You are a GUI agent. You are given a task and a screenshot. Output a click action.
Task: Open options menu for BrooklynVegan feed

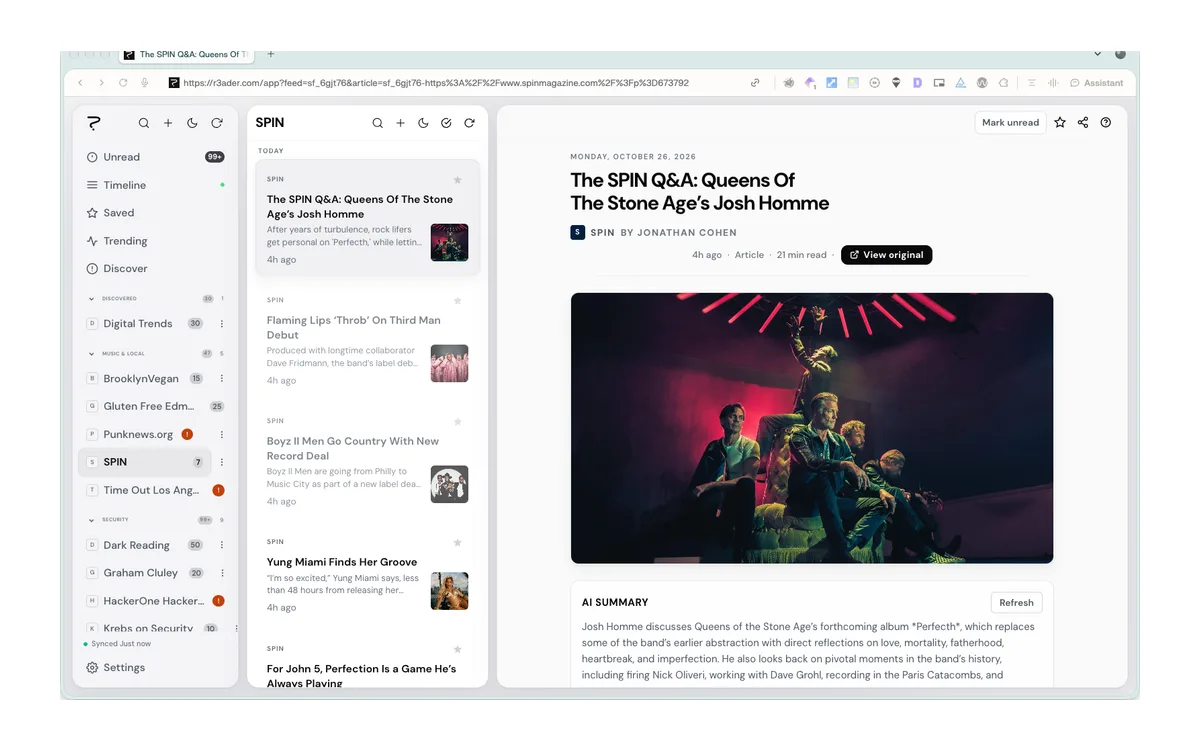(222, 379)
